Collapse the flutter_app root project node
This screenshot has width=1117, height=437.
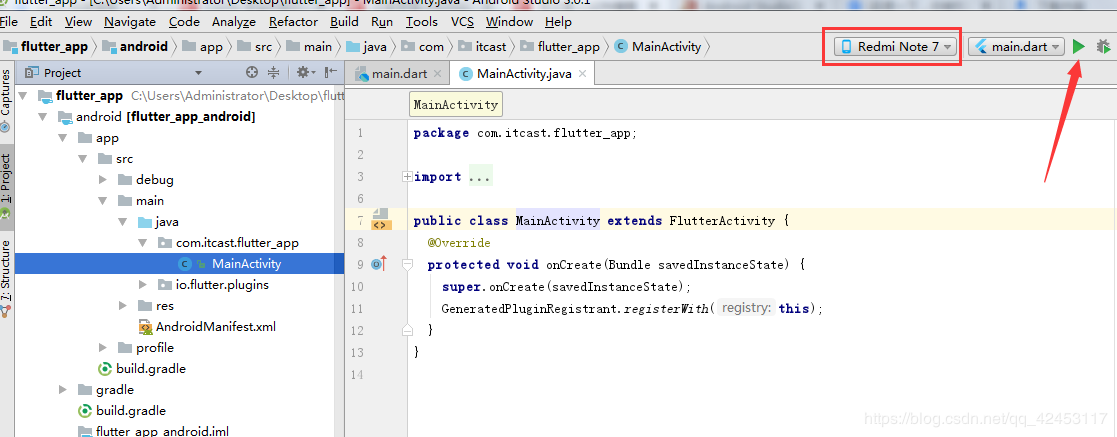pos(22,96)
